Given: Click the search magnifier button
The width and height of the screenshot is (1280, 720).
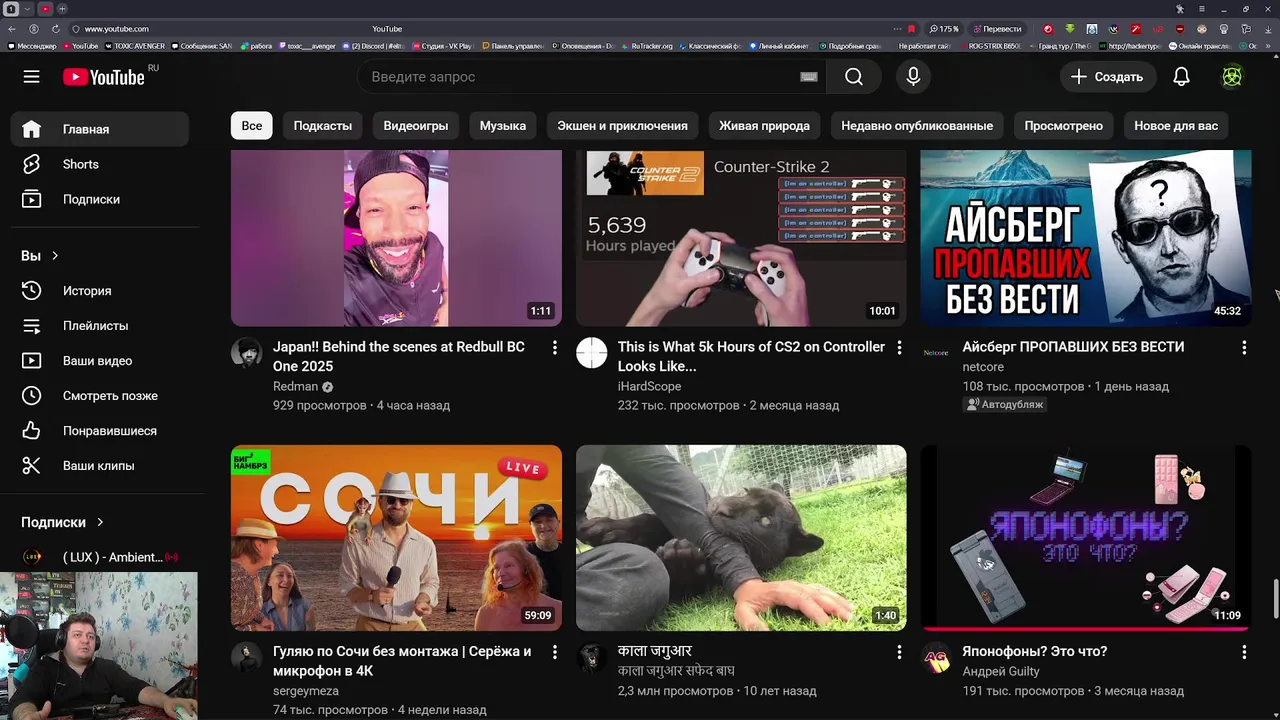Looking at the screenshot, I should 854,77.
